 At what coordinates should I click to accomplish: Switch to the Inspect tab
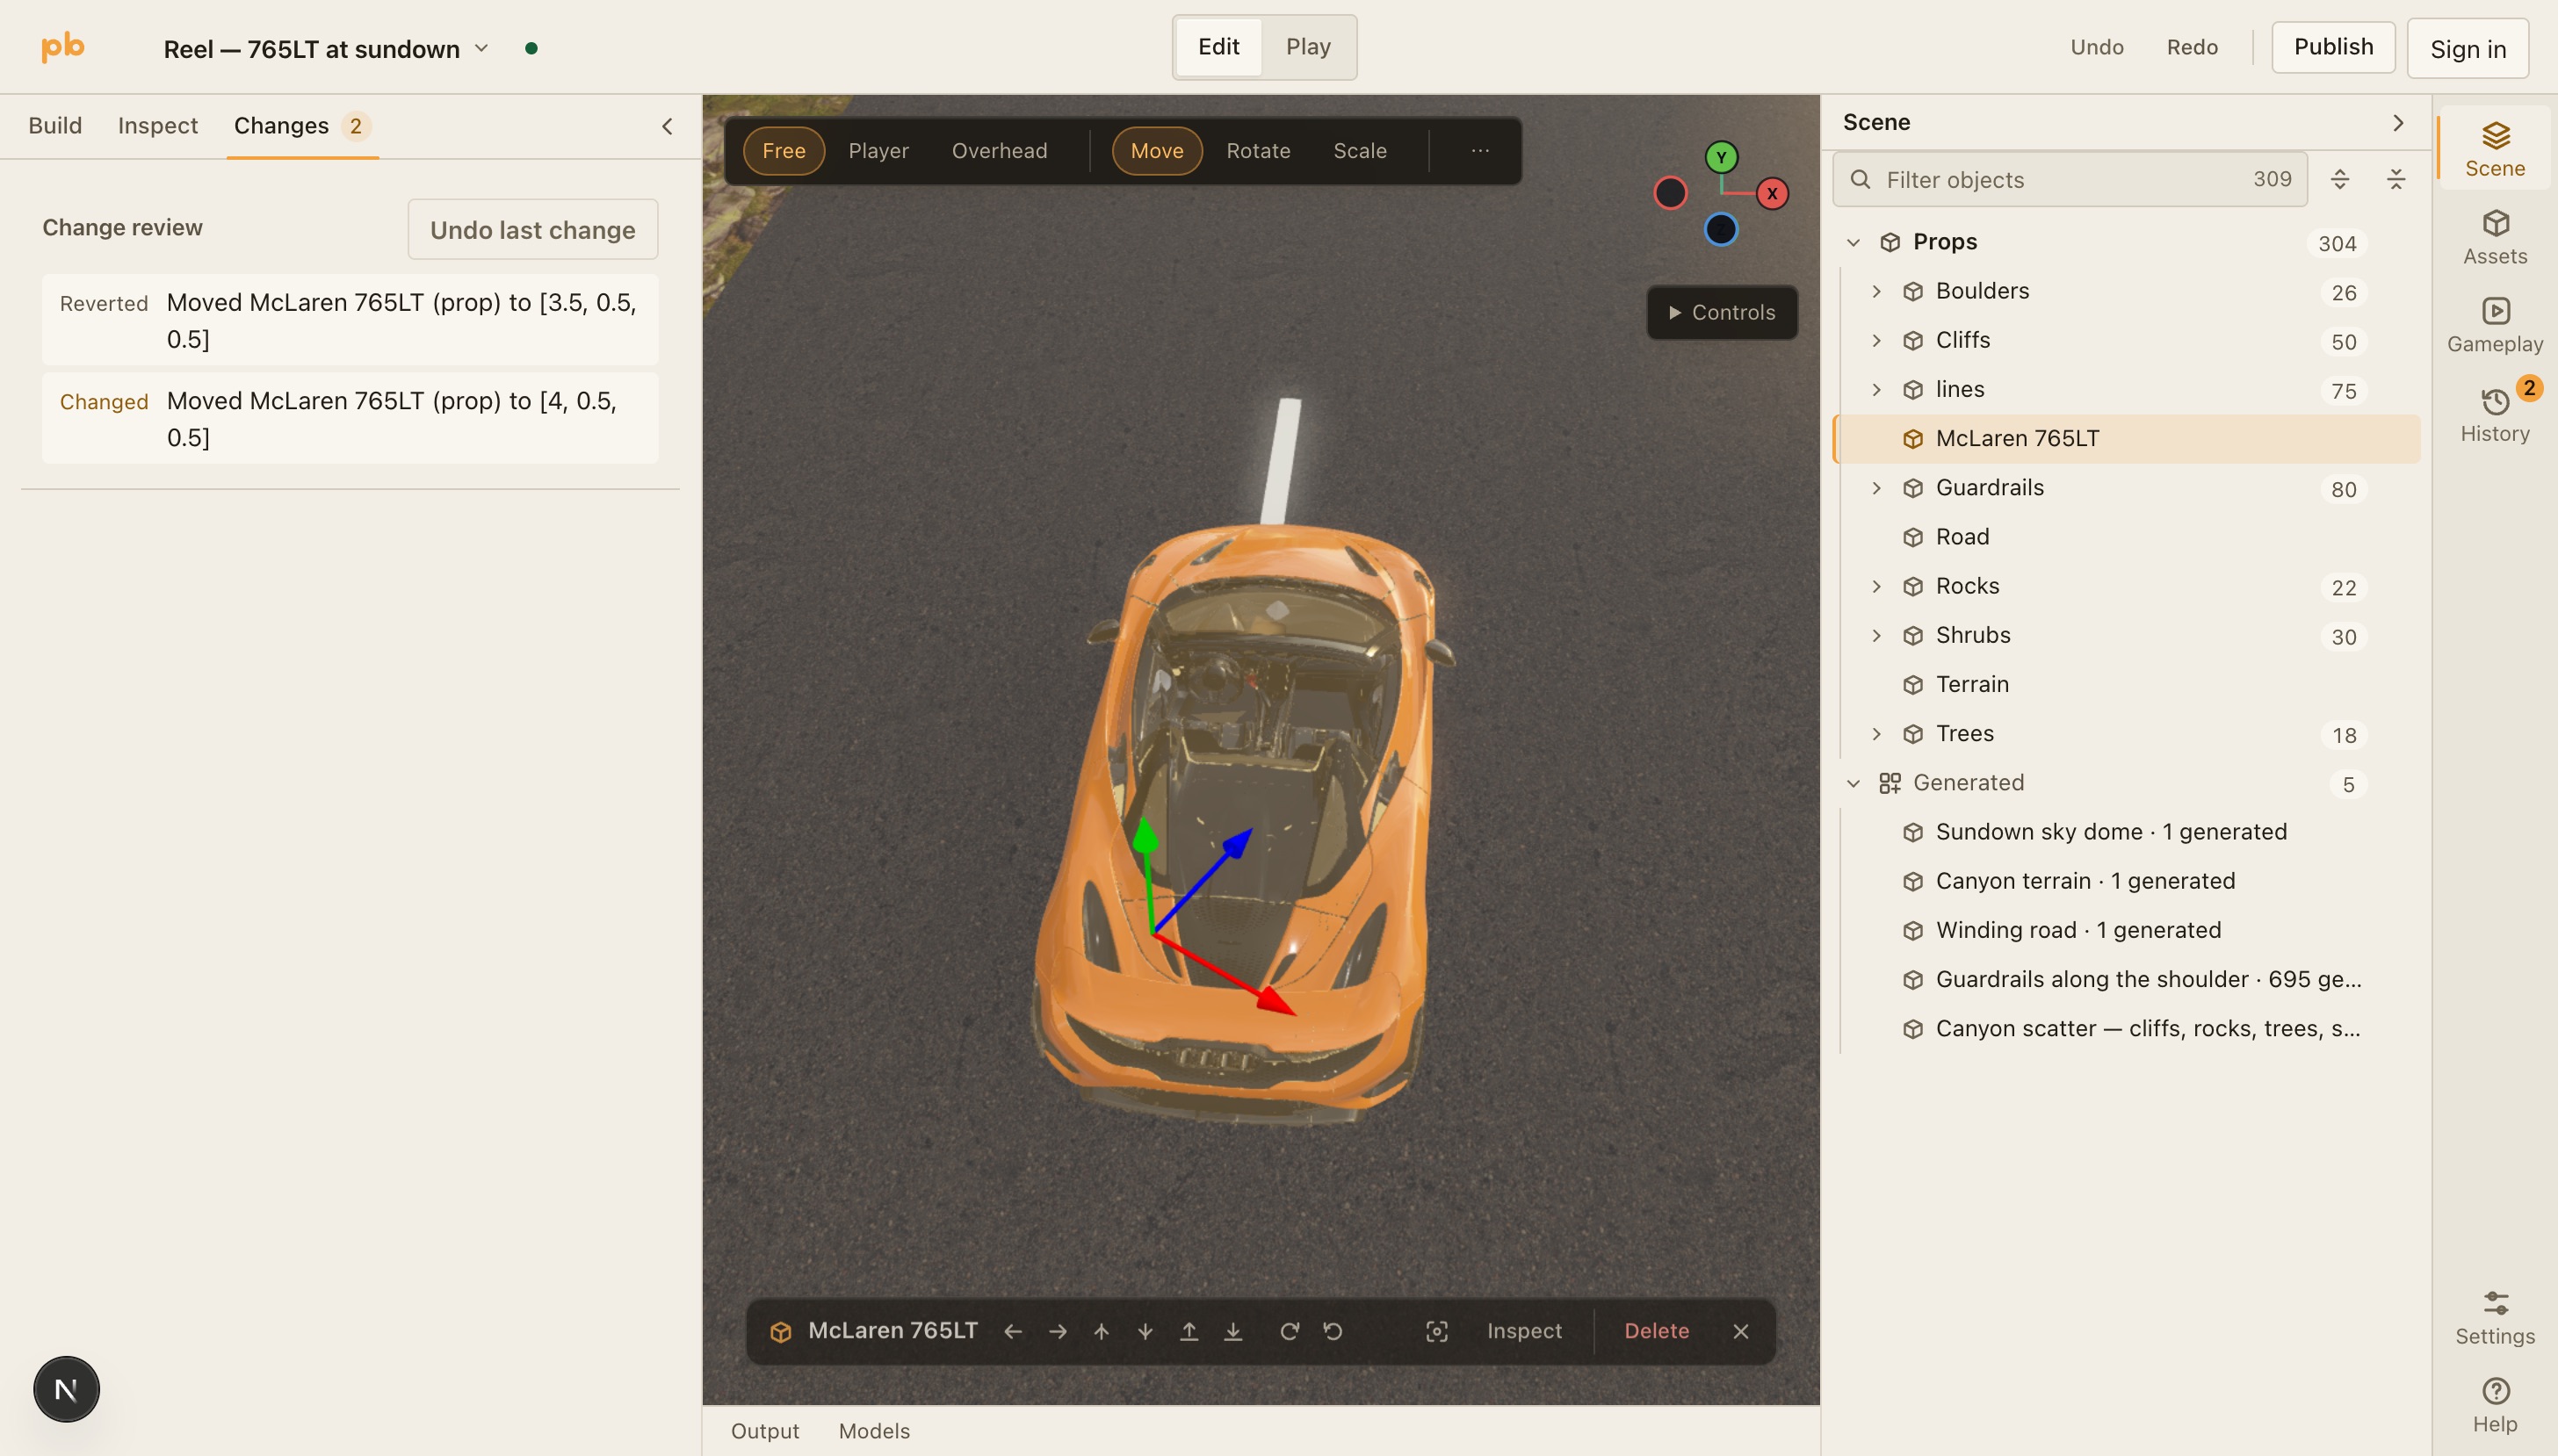pyautogui.click(x=157, y=126)
